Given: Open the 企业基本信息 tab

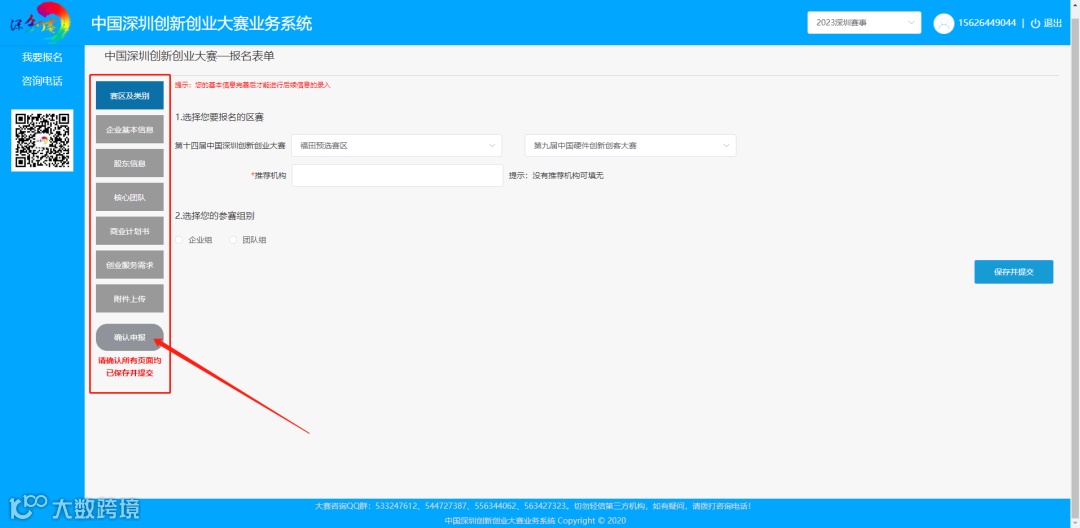Looking at the screenshot, I should point(129,129).
